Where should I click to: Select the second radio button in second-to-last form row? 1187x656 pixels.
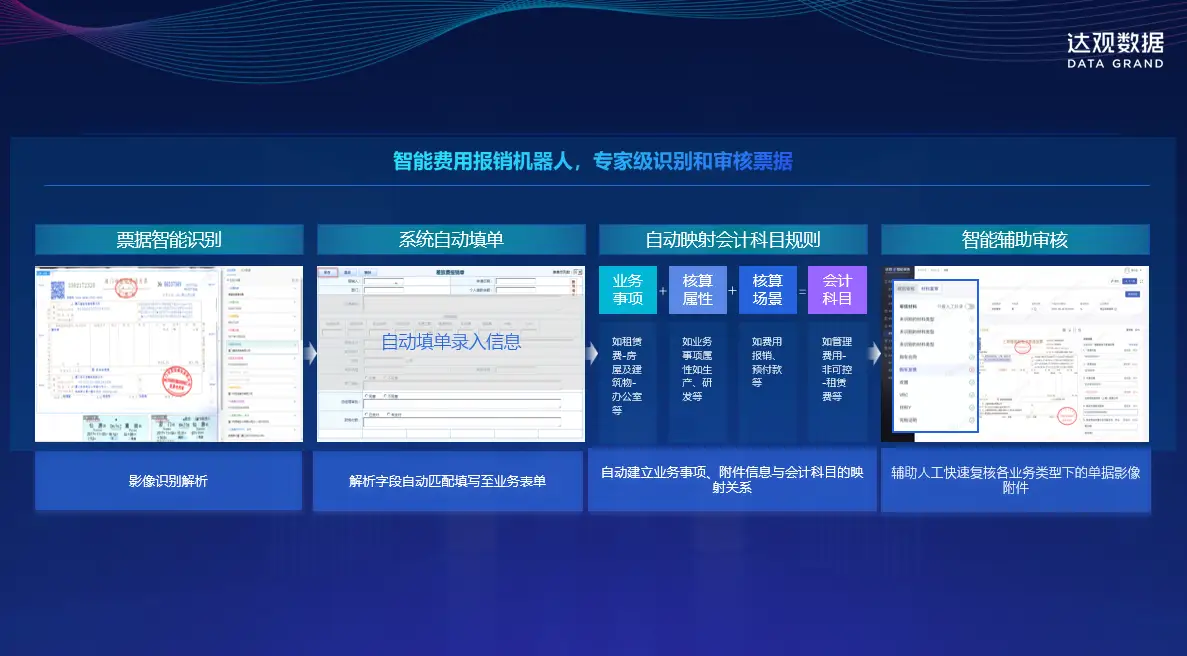coord(386,396)
